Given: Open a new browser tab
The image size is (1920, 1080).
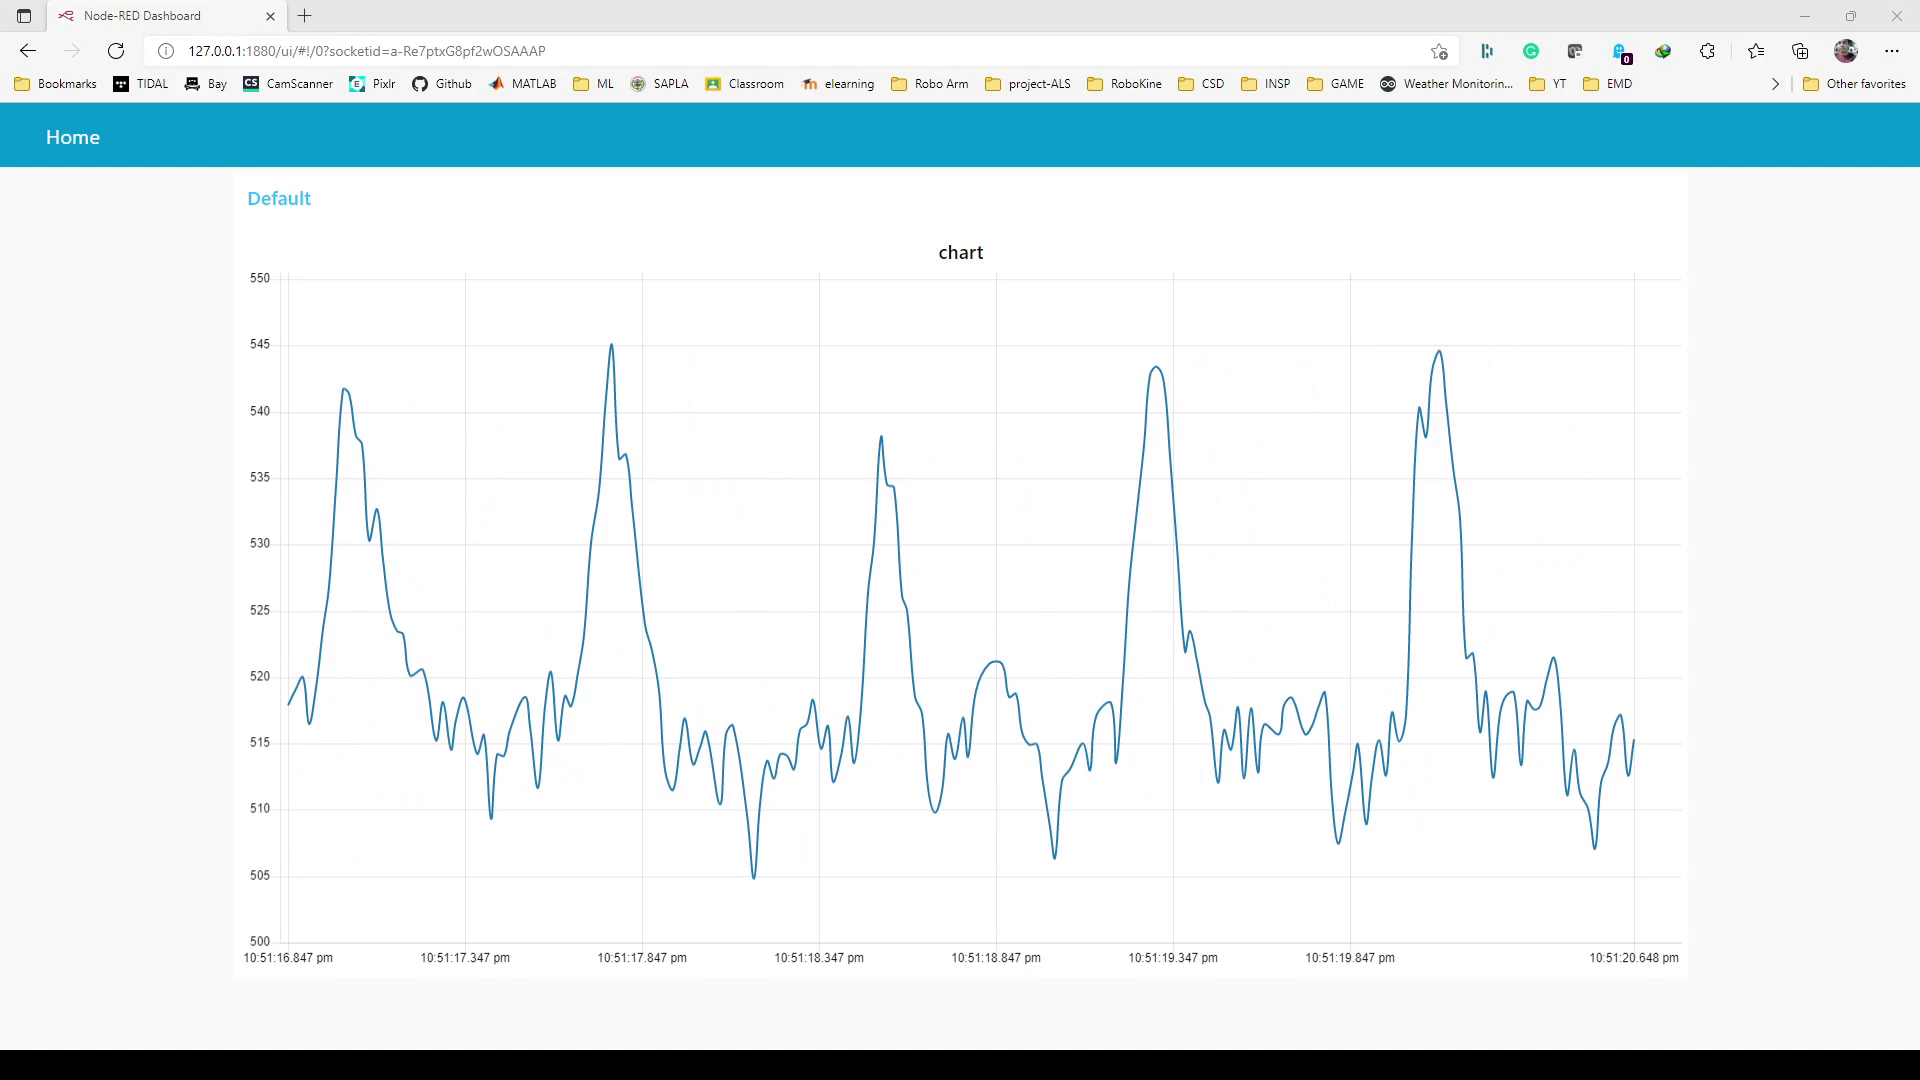Looking at the screenshot, I should point(305,16).
